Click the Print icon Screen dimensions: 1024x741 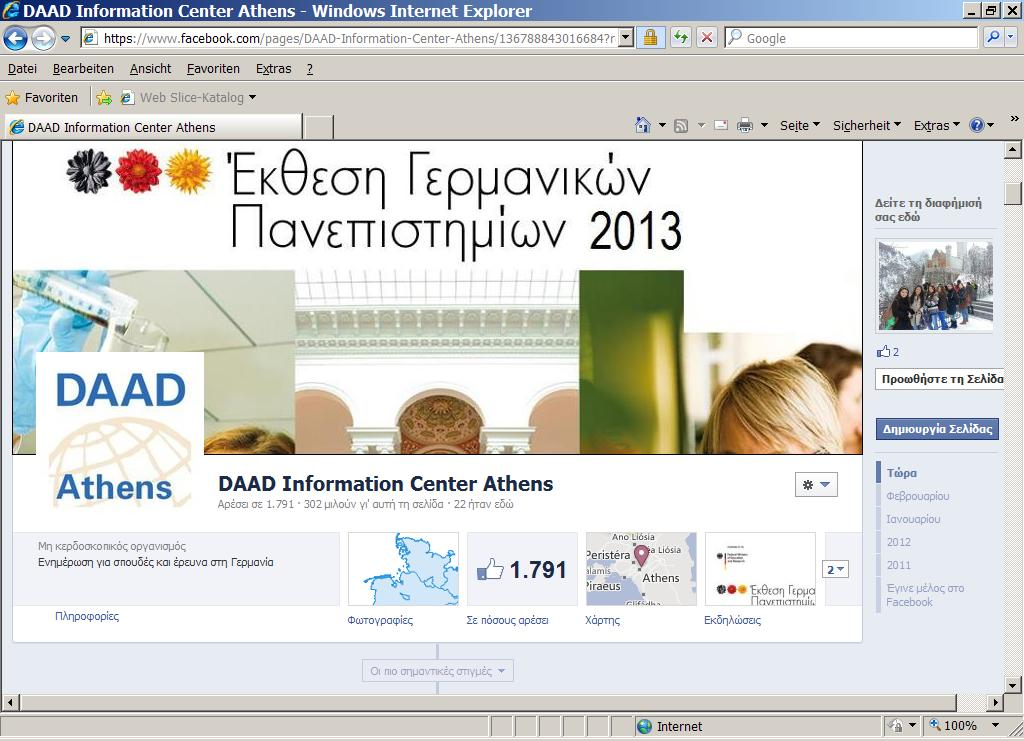pyautogui.click(x=744, y=125)
